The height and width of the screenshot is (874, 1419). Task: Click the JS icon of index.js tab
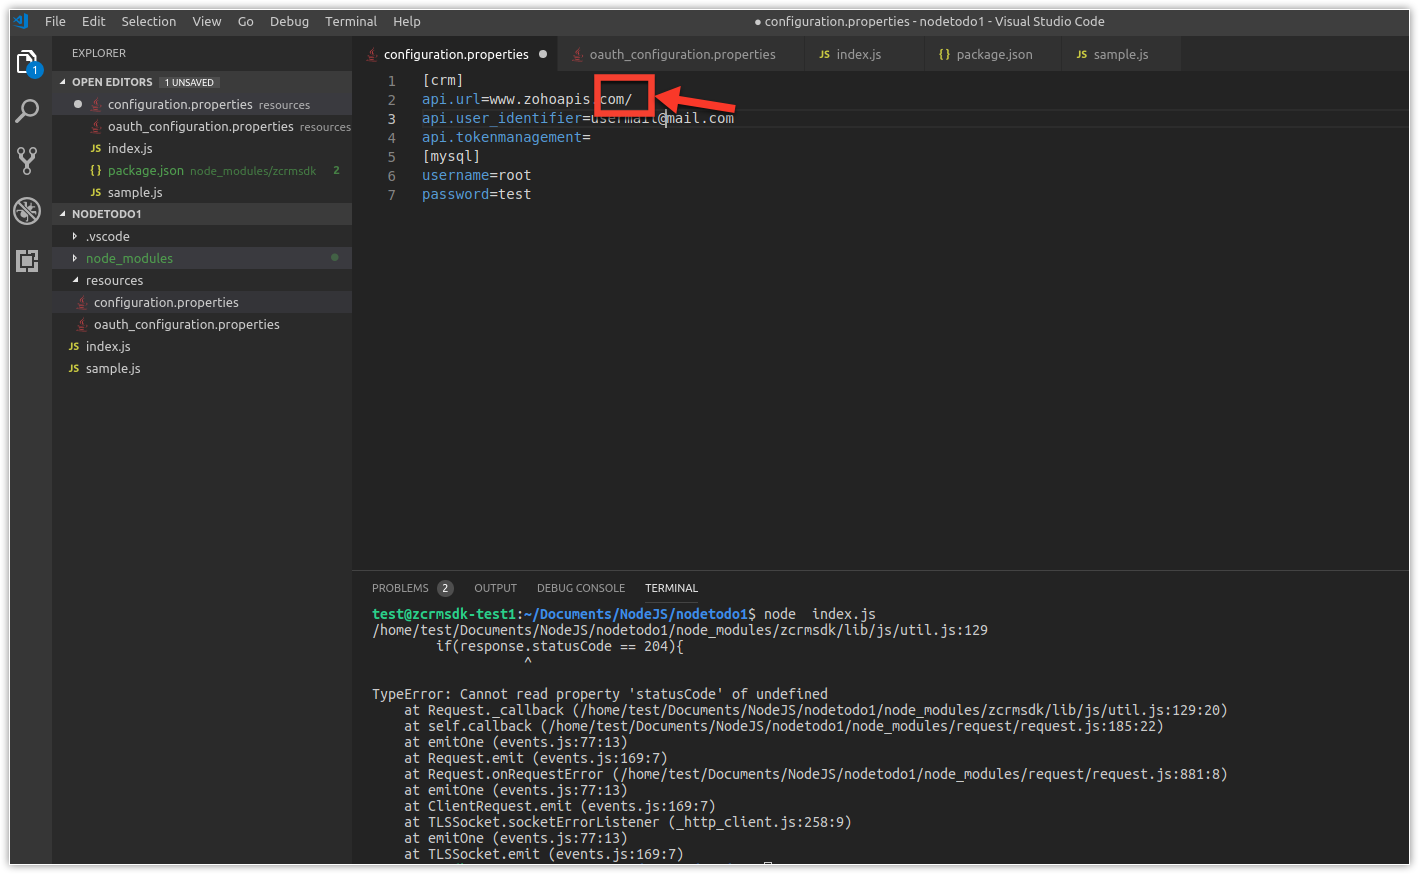point(825,54)
